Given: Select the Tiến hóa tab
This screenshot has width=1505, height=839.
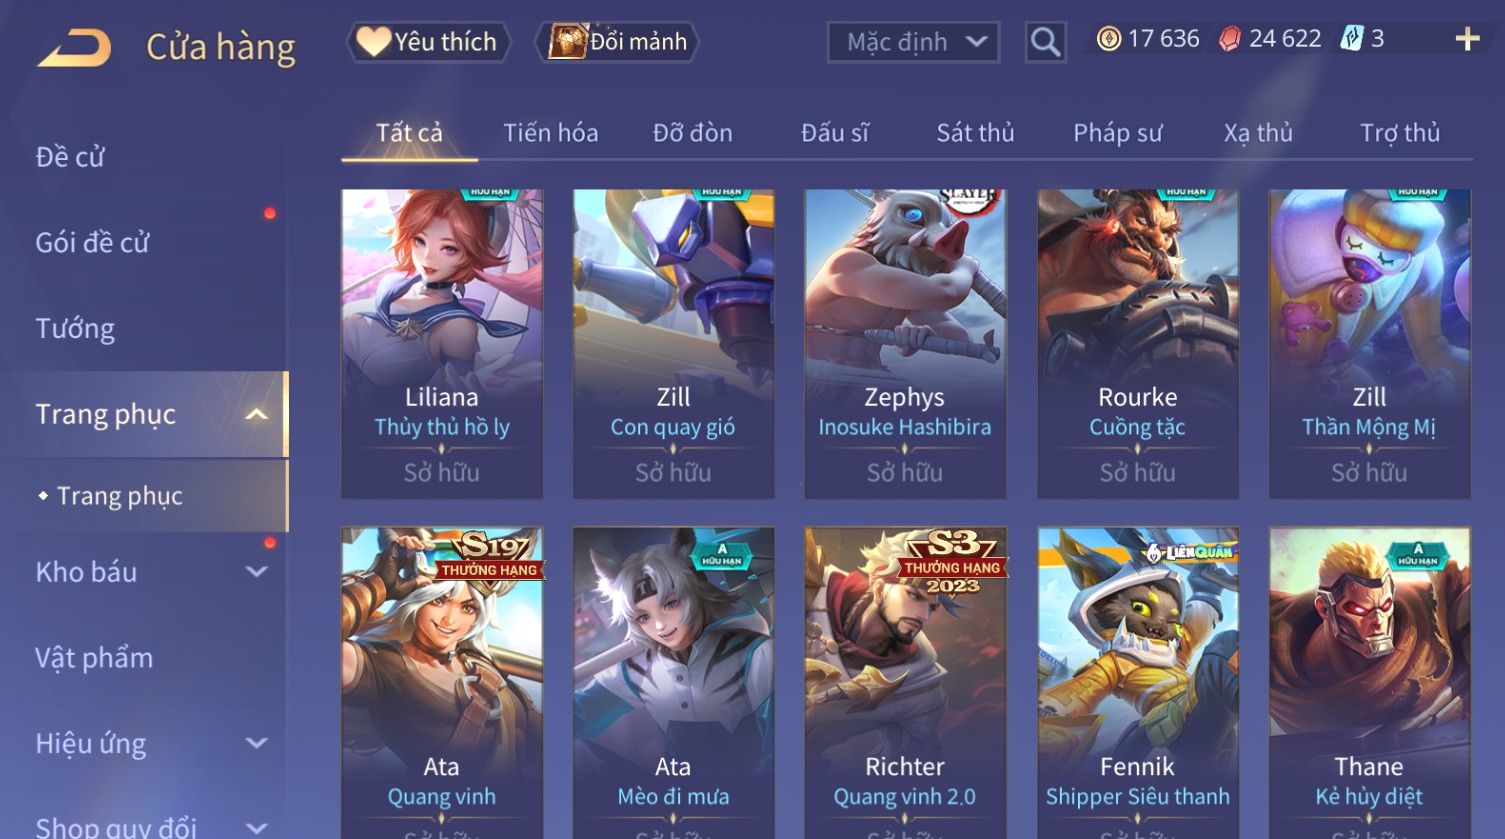Looking at the screenshot, I should pyautogui.click(x=551, y=133).
